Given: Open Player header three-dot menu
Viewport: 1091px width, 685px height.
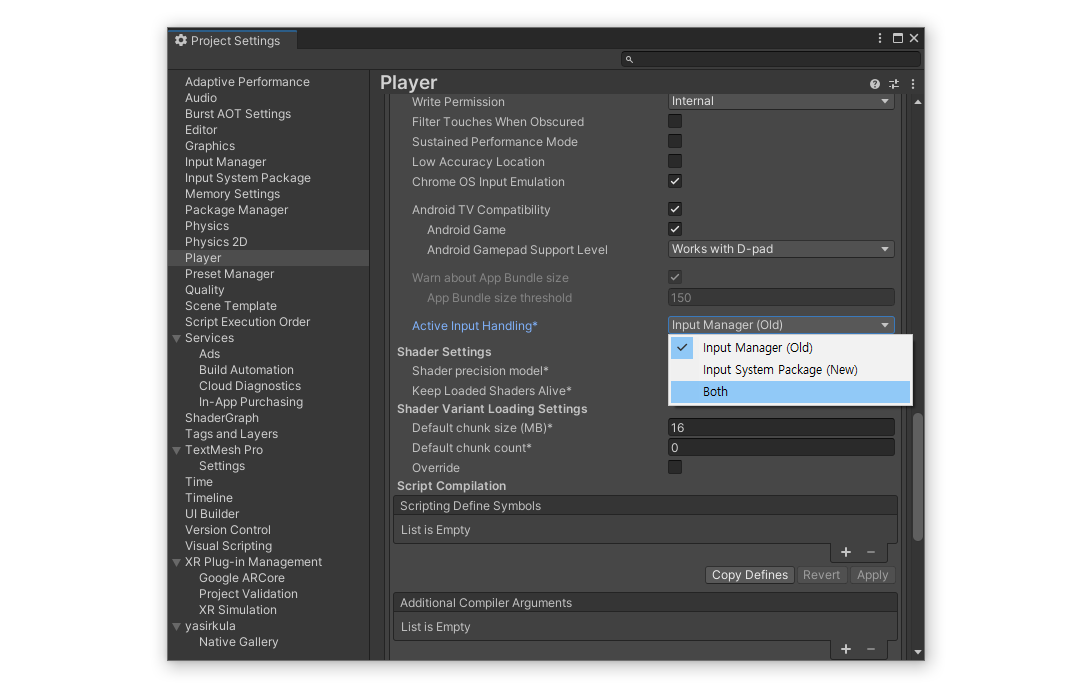Looking at the screenshot, I should point(913,84).
